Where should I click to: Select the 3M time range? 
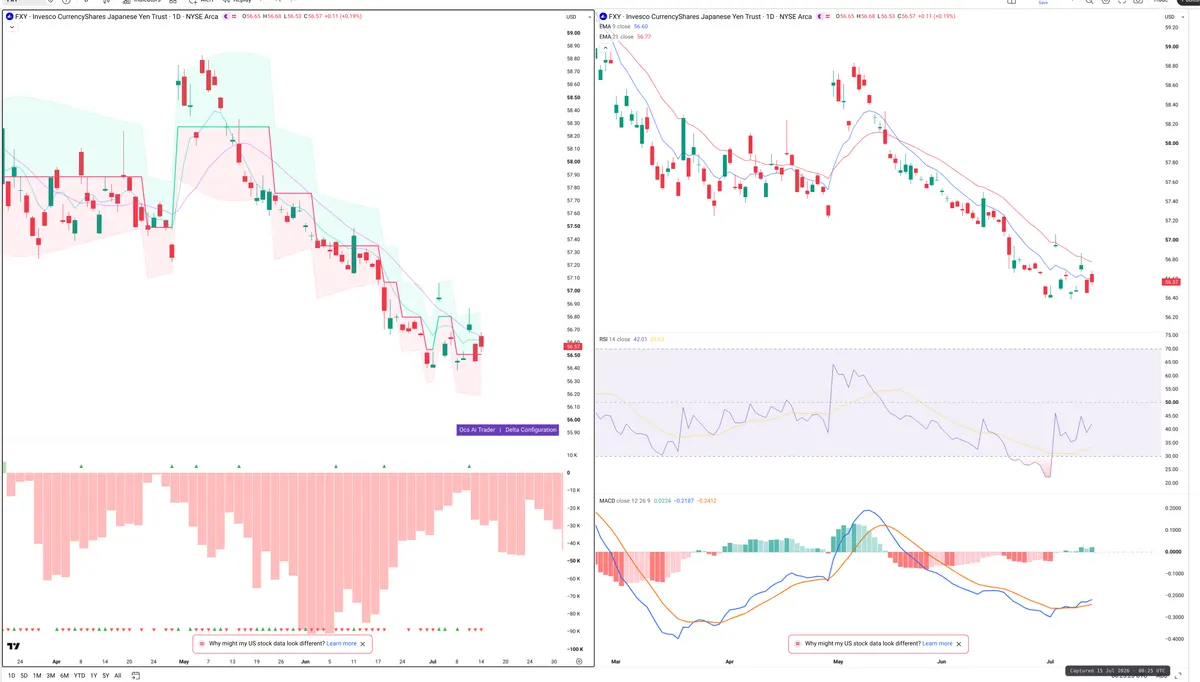[x=51, y=676]
